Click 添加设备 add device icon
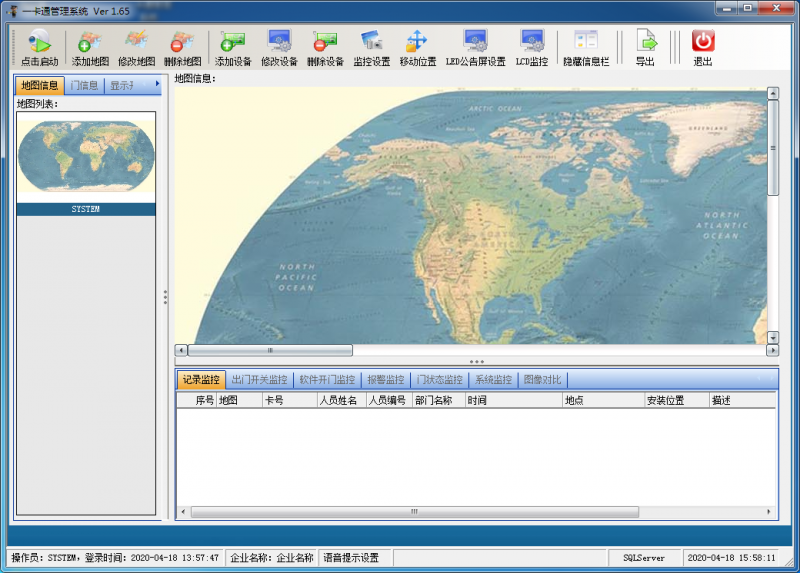This screenshot has height=573, width=800. (233, 48)
